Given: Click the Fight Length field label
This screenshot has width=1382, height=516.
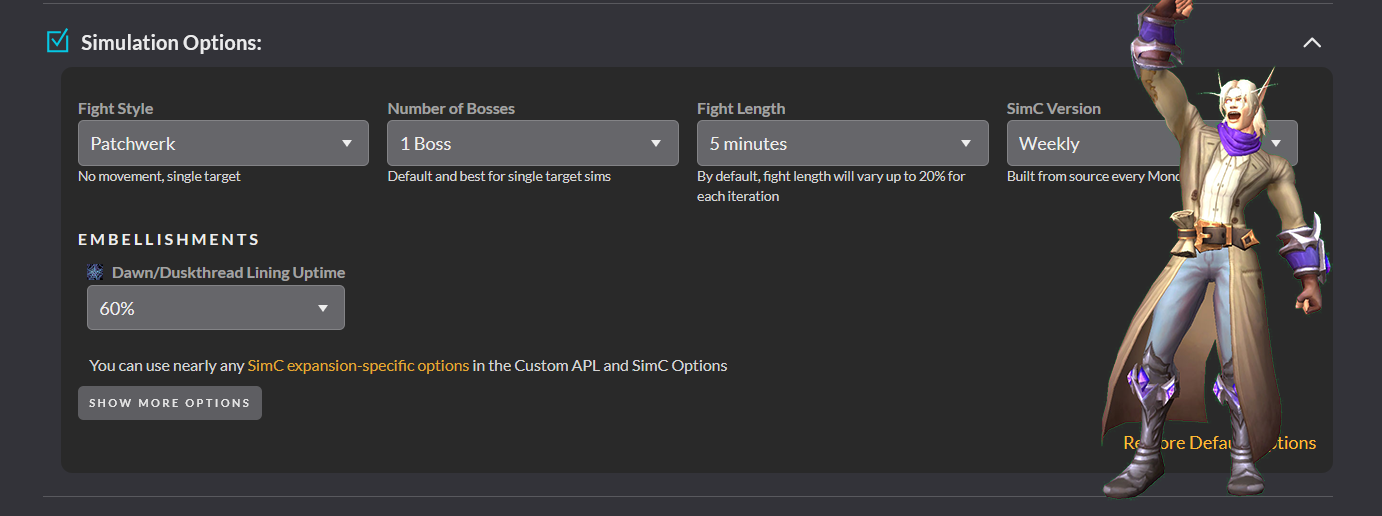Looking at the screenshot, I should point(741,108).
